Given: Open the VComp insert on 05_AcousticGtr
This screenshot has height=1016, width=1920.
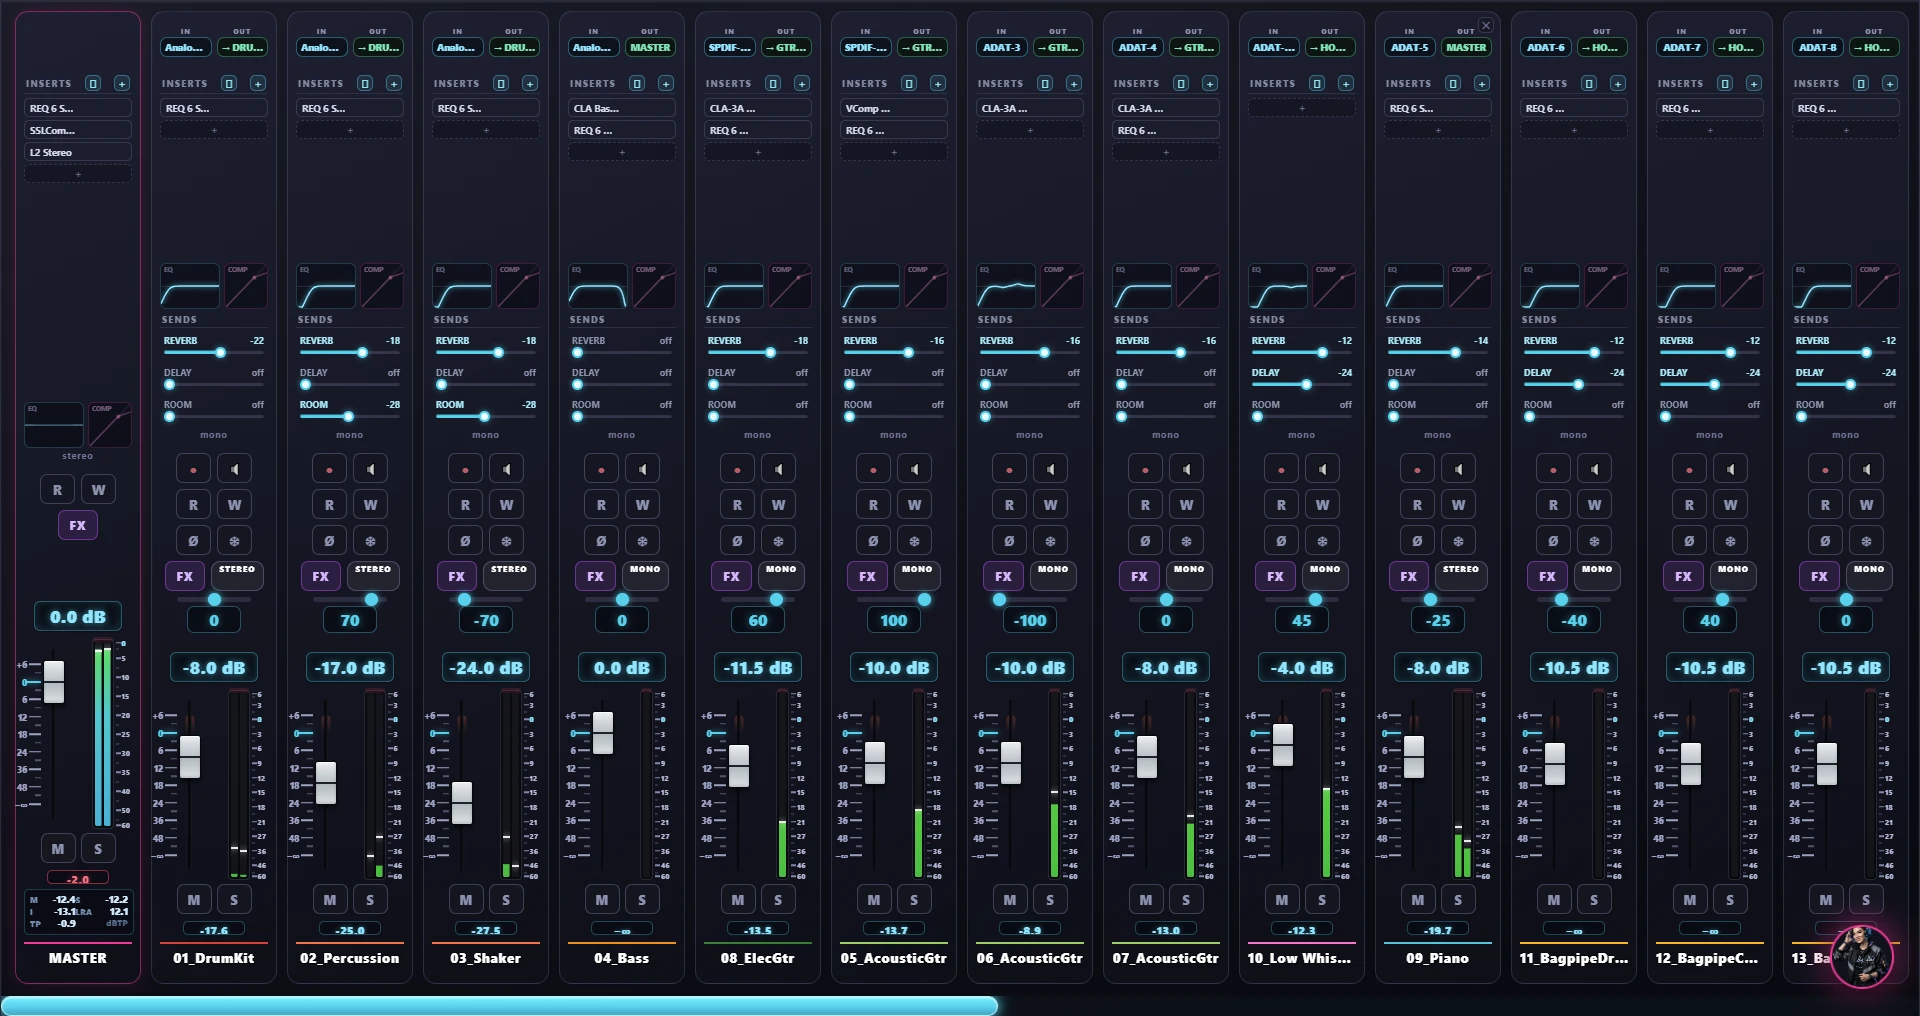Looking at the screenshot, I should (894, 108).
